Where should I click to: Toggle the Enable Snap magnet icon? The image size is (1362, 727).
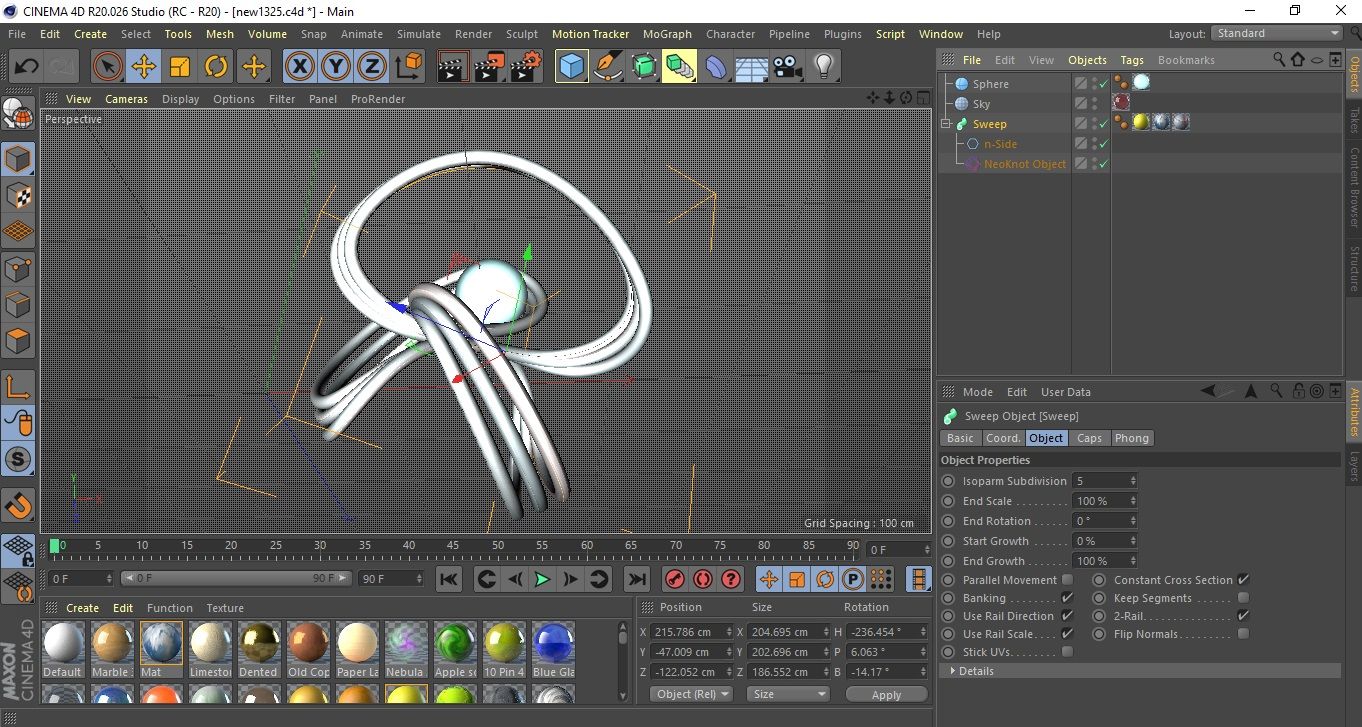[18, 505]
